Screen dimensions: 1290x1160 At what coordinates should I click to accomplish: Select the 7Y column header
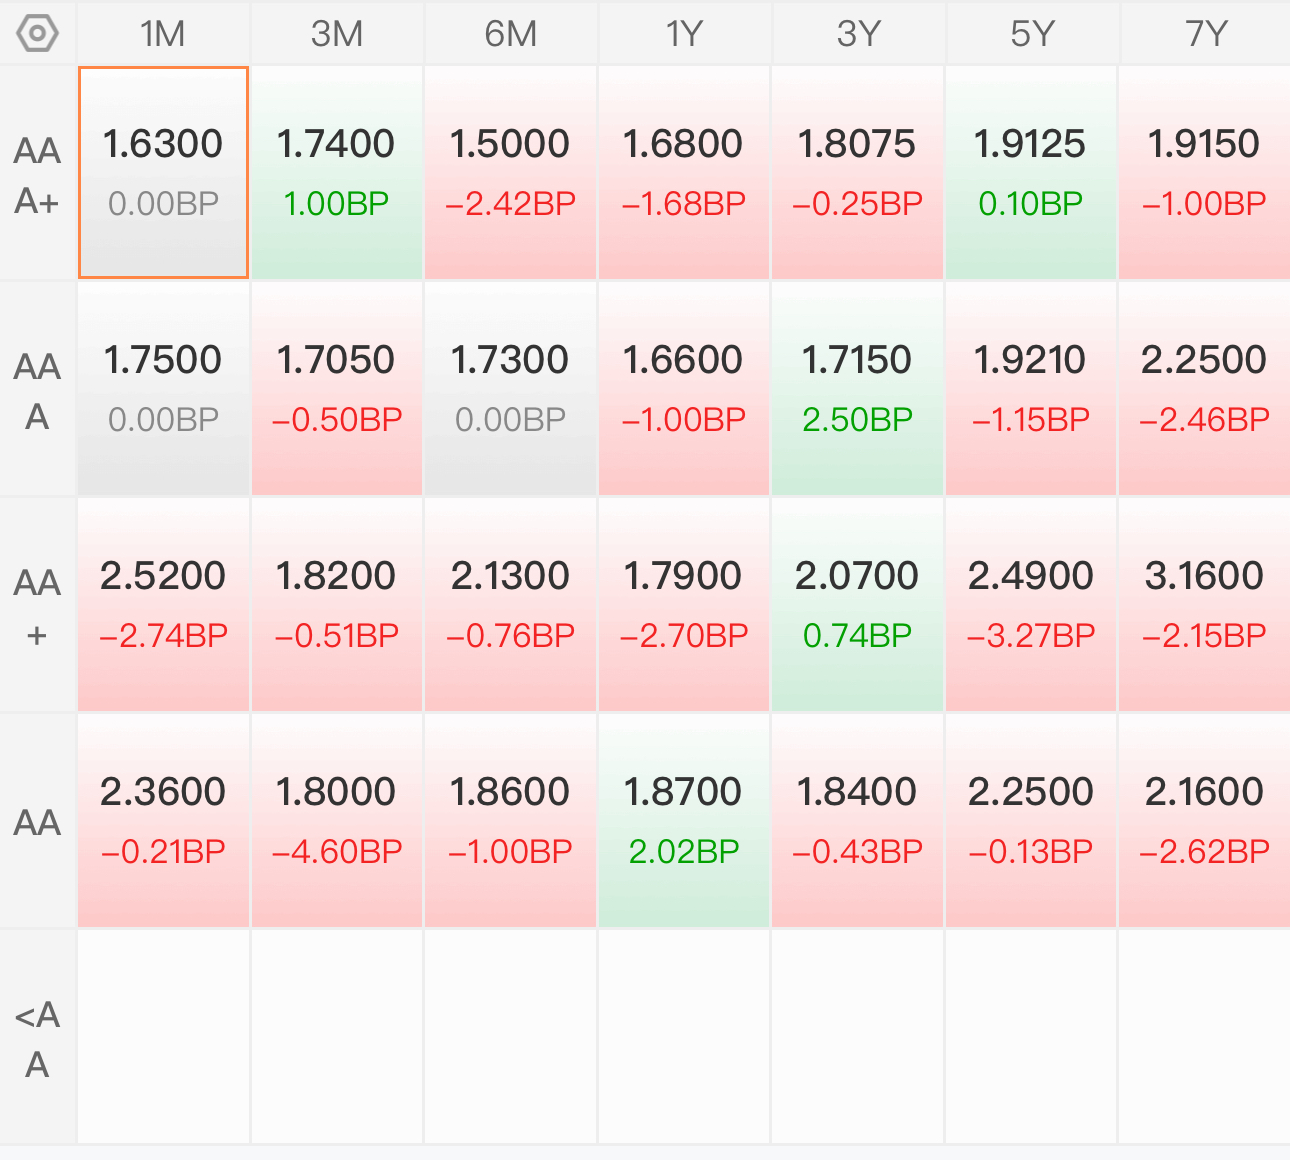pyautogui.click(x=1205, y=34)
